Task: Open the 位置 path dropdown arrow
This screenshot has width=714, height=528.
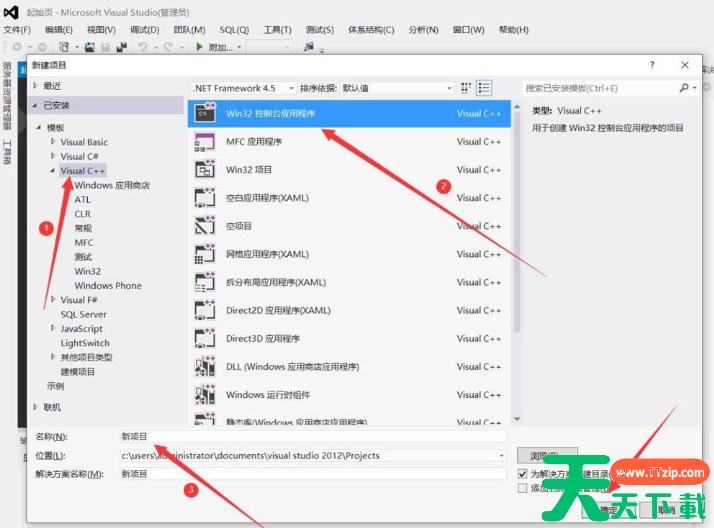Action: point(501,456)
